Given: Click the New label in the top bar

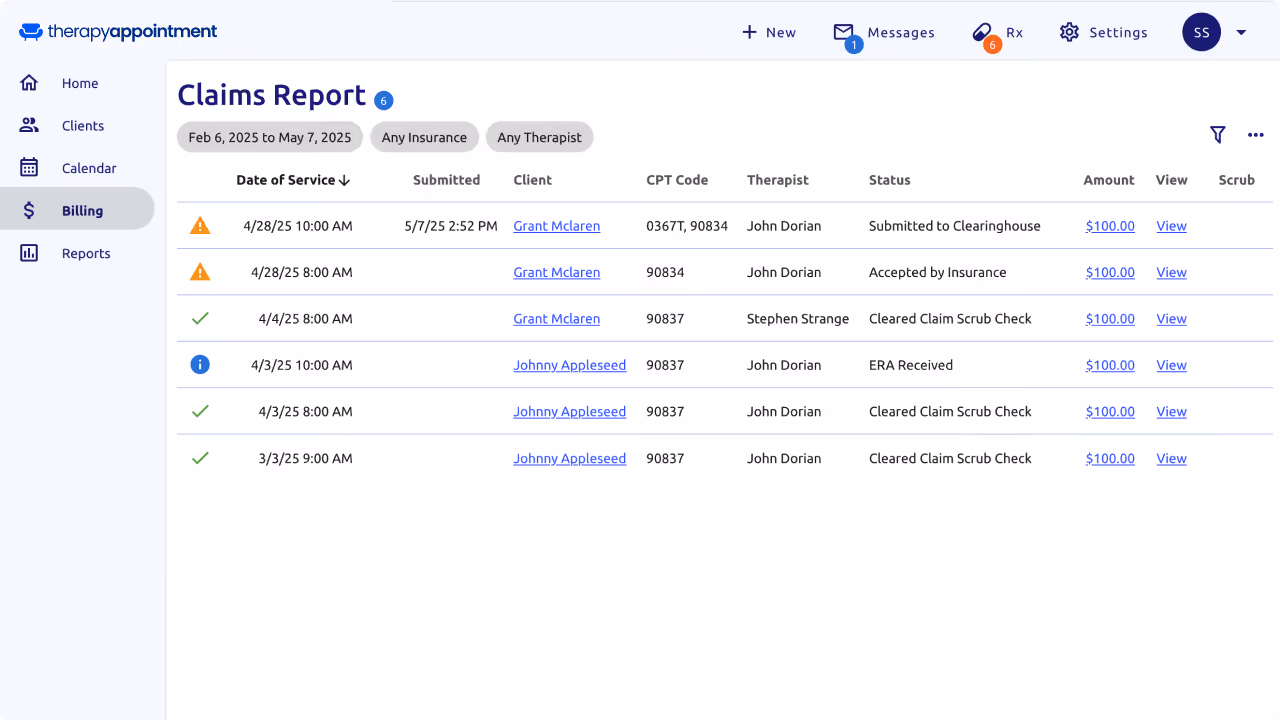Looking at the screenshot, I should coord(781,32).
